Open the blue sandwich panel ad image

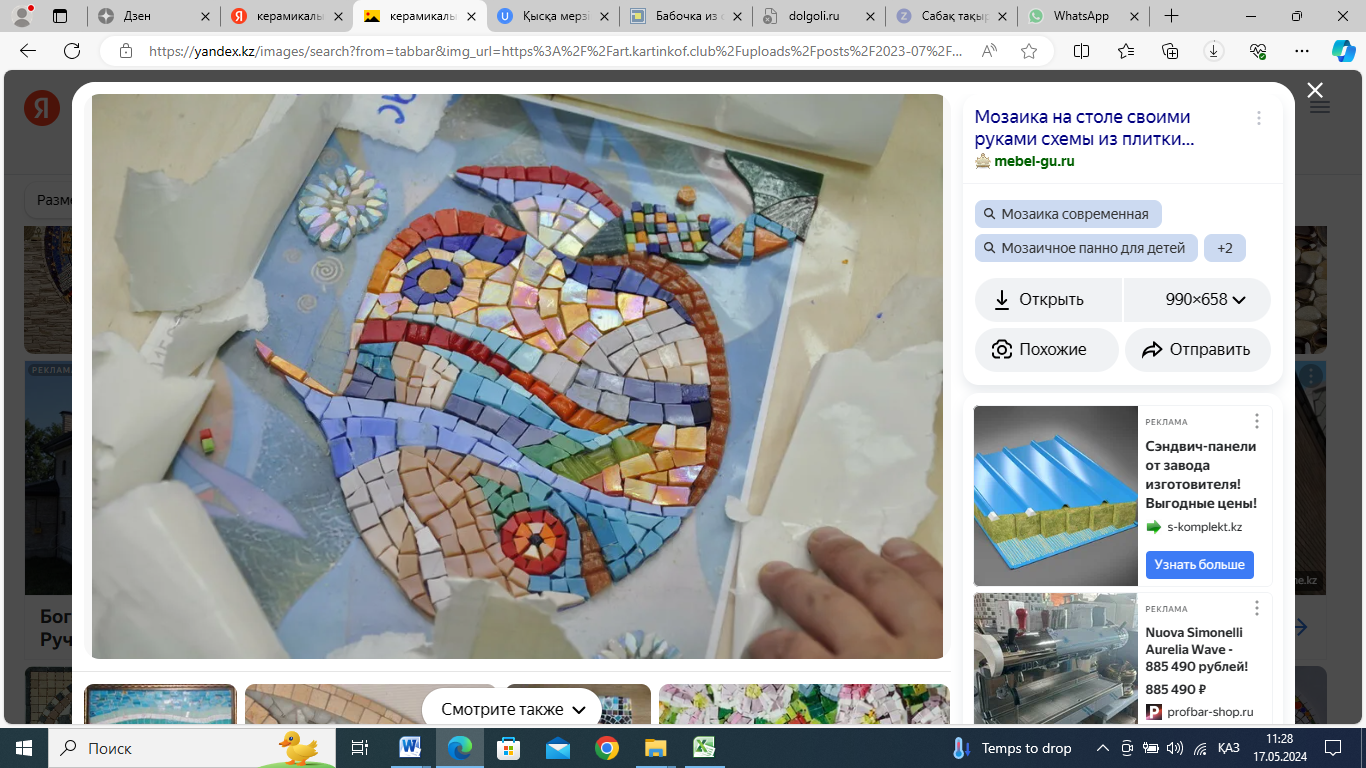tap(1056, 495)
